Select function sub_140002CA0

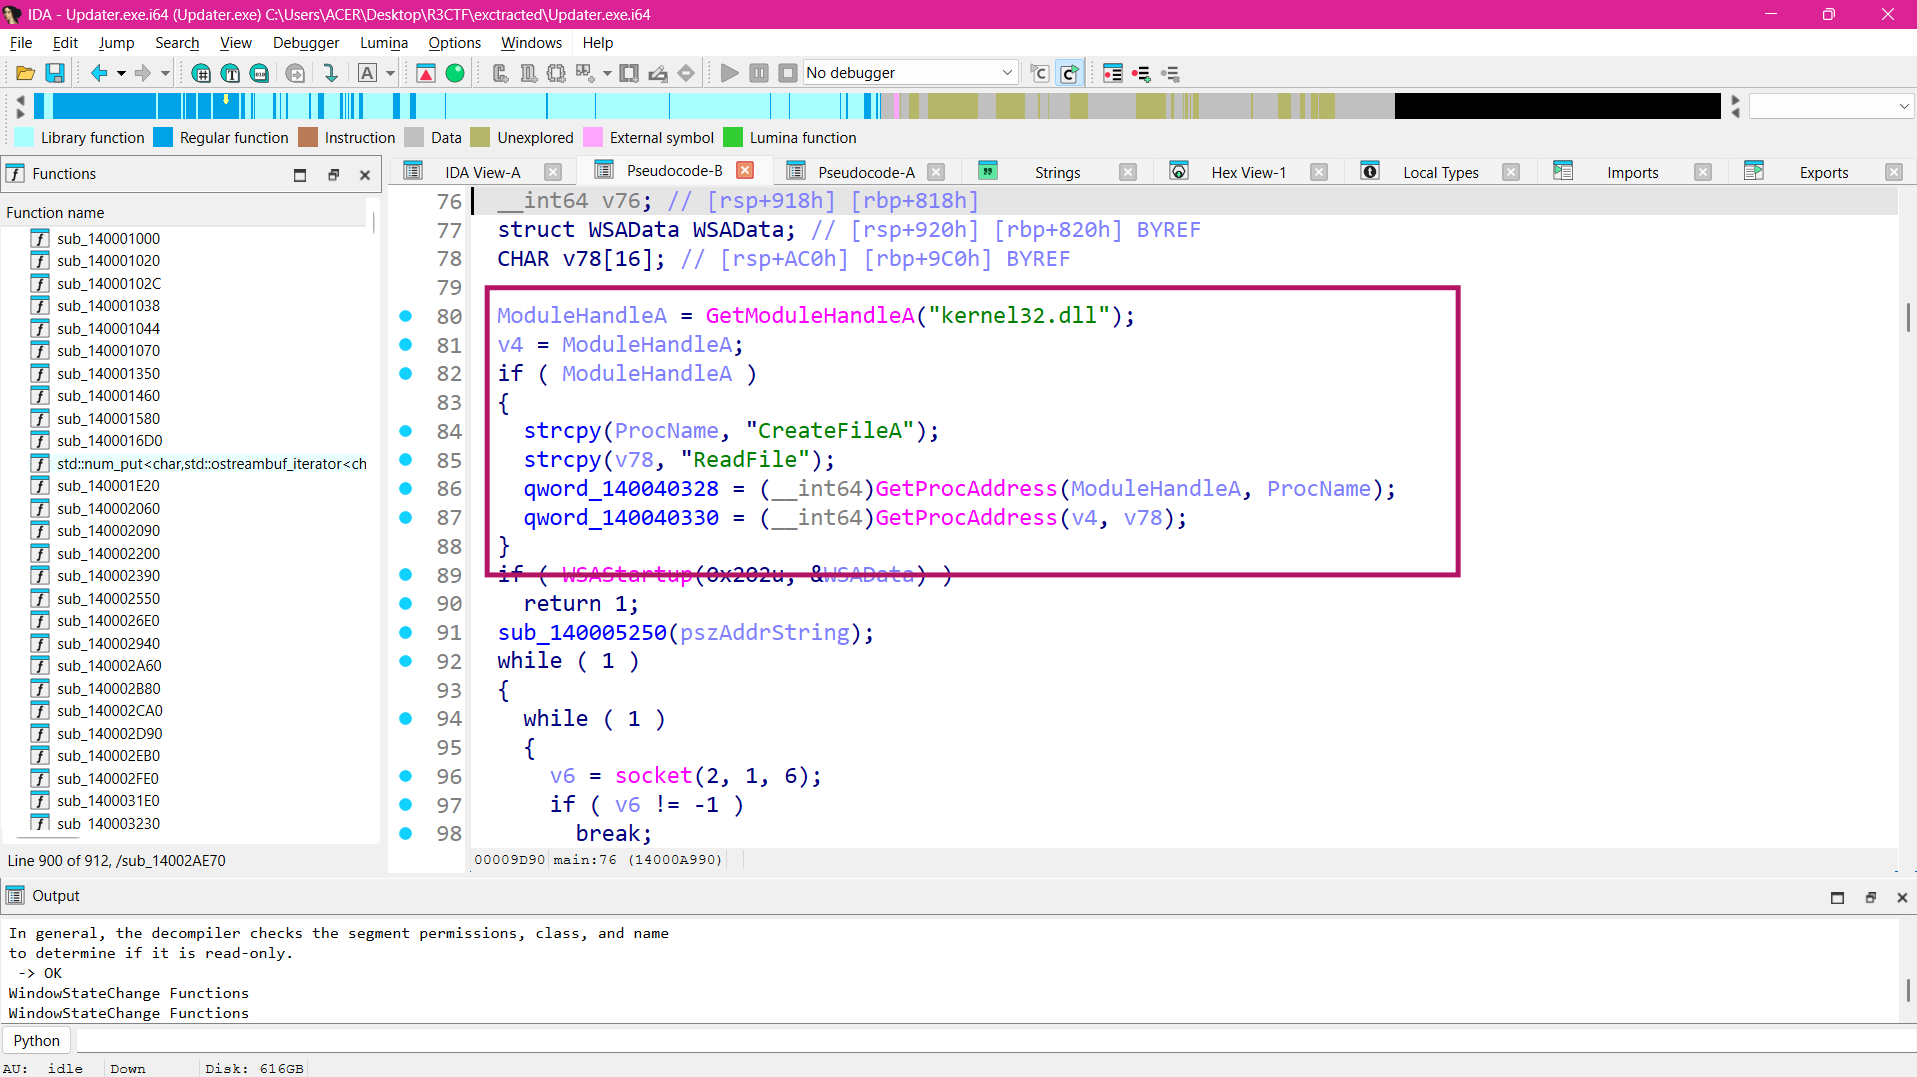109,711
